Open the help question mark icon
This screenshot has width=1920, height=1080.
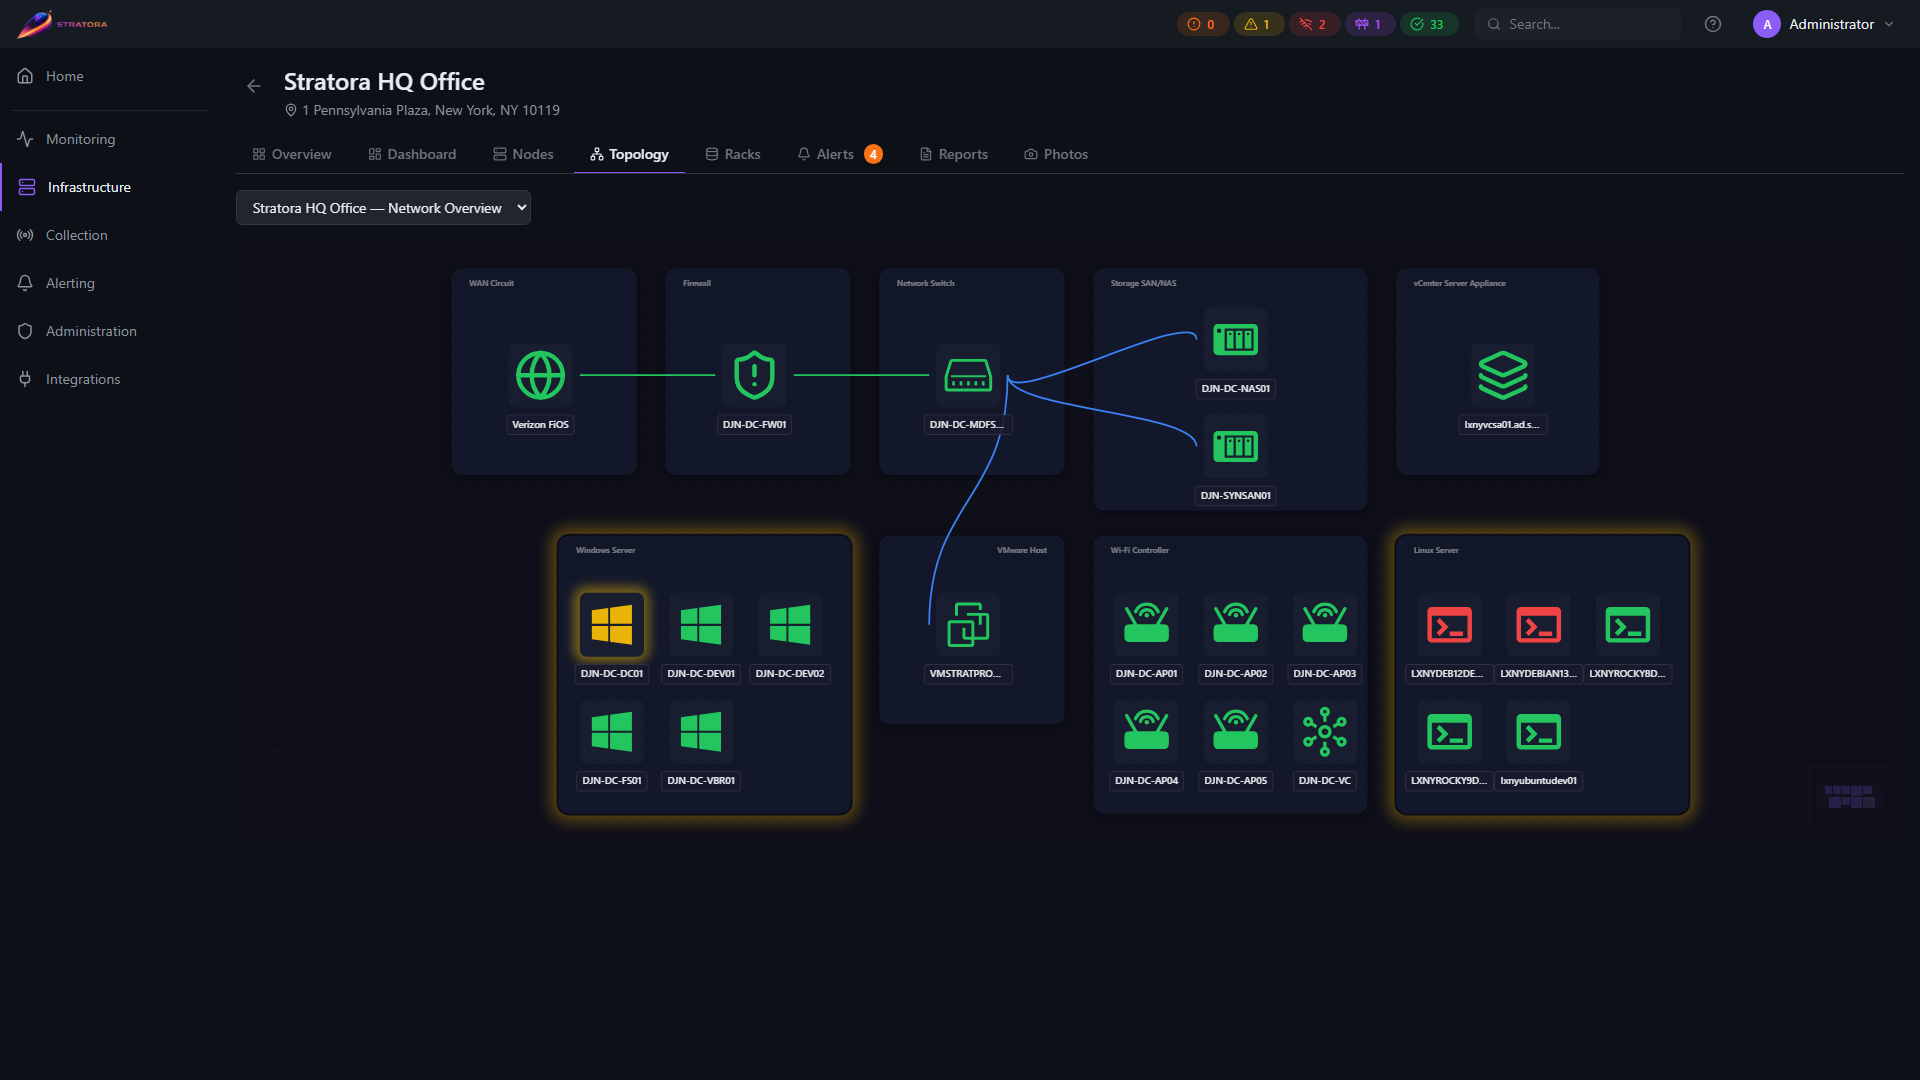(1713, 24)
